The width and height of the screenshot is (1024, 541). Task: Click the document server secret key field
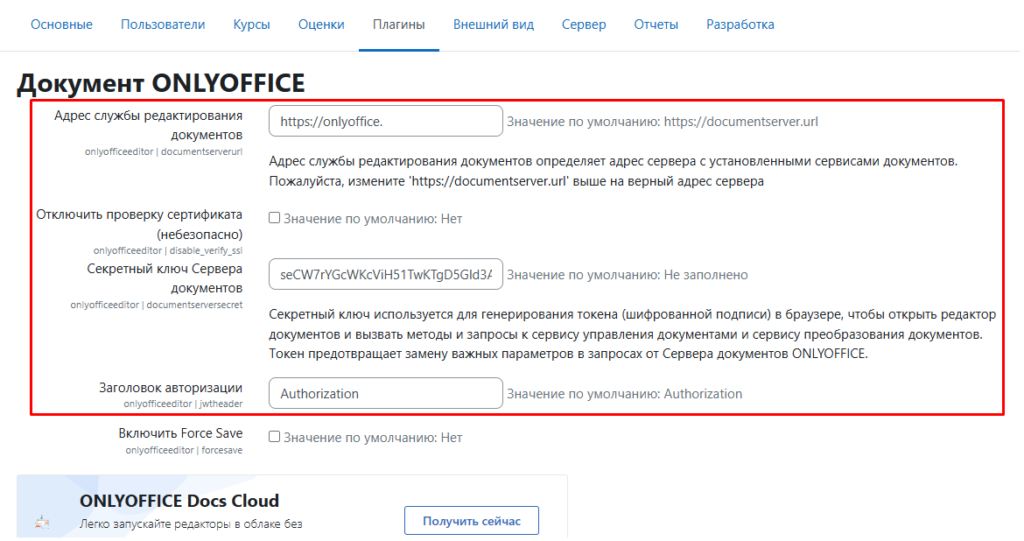click(x=385, y=274)
